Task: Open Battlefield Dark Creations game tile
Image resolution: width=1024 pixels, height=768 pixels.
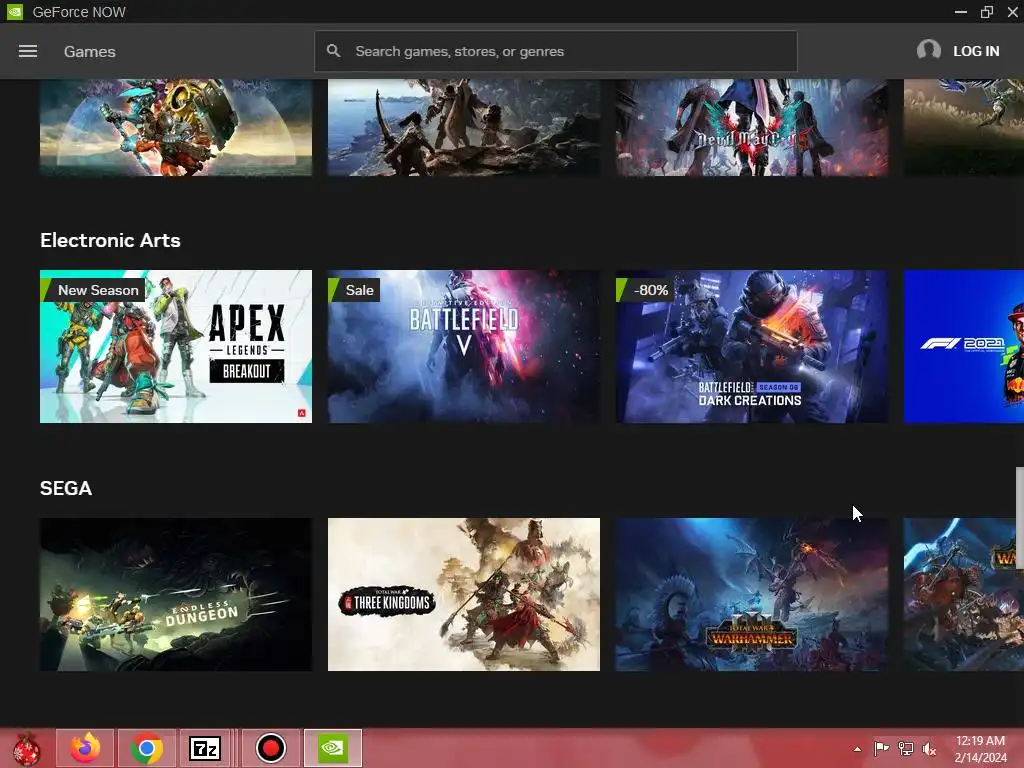Action: [x=752, y=346]
